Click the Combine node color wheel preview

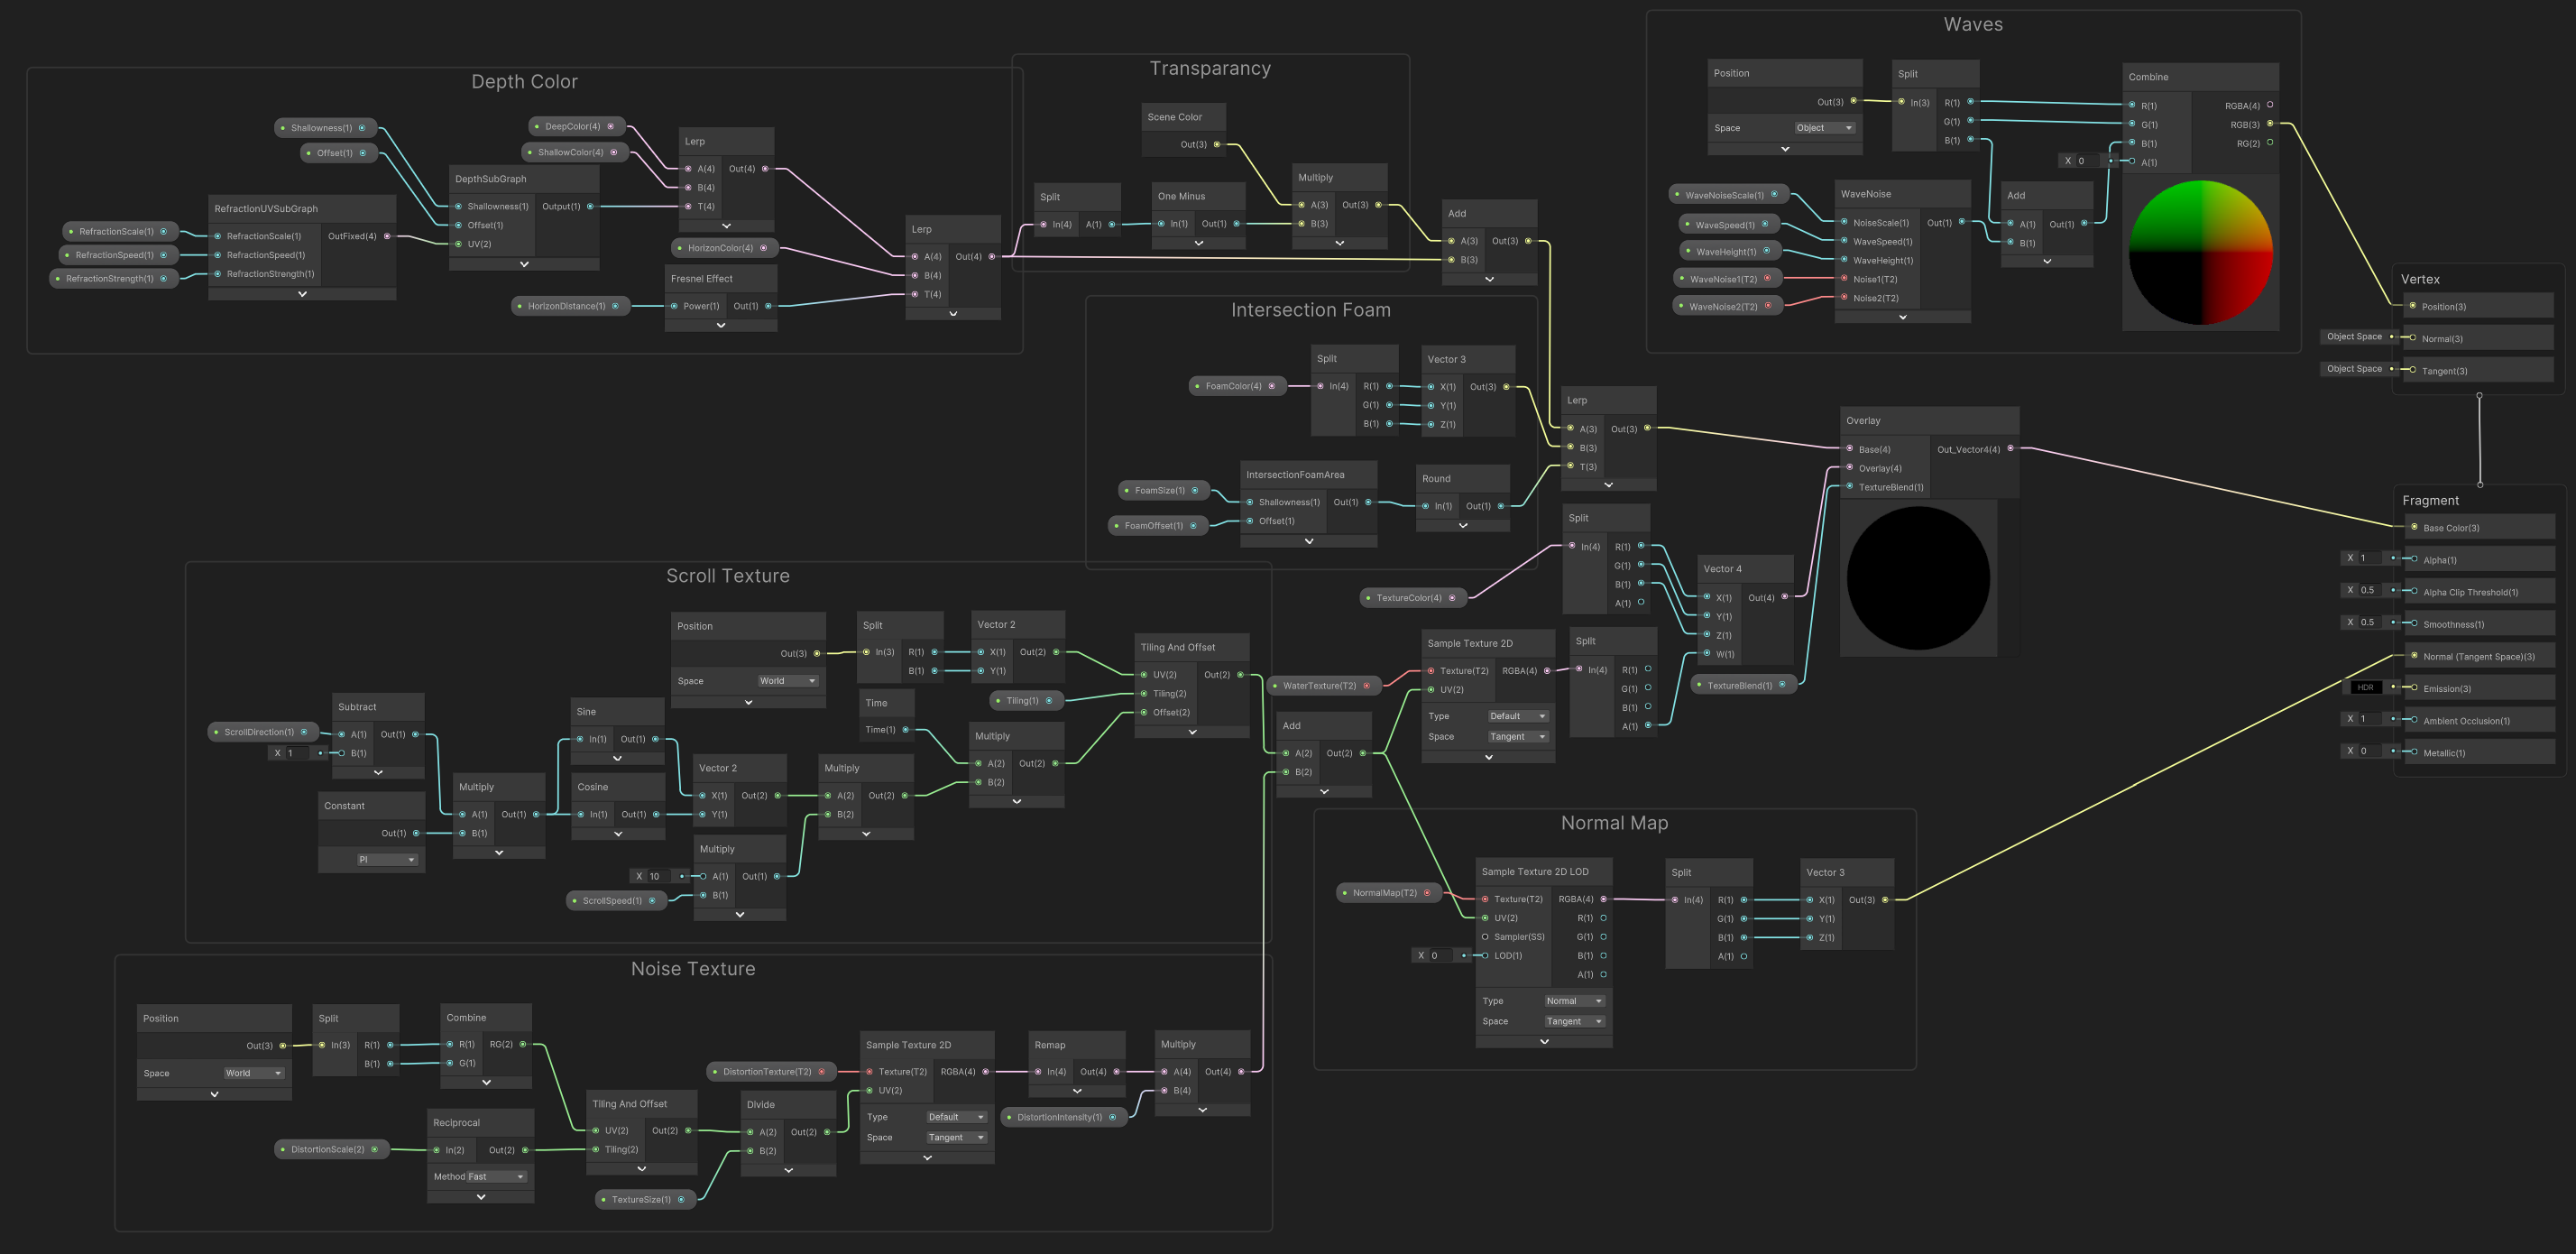[2200, 252]
